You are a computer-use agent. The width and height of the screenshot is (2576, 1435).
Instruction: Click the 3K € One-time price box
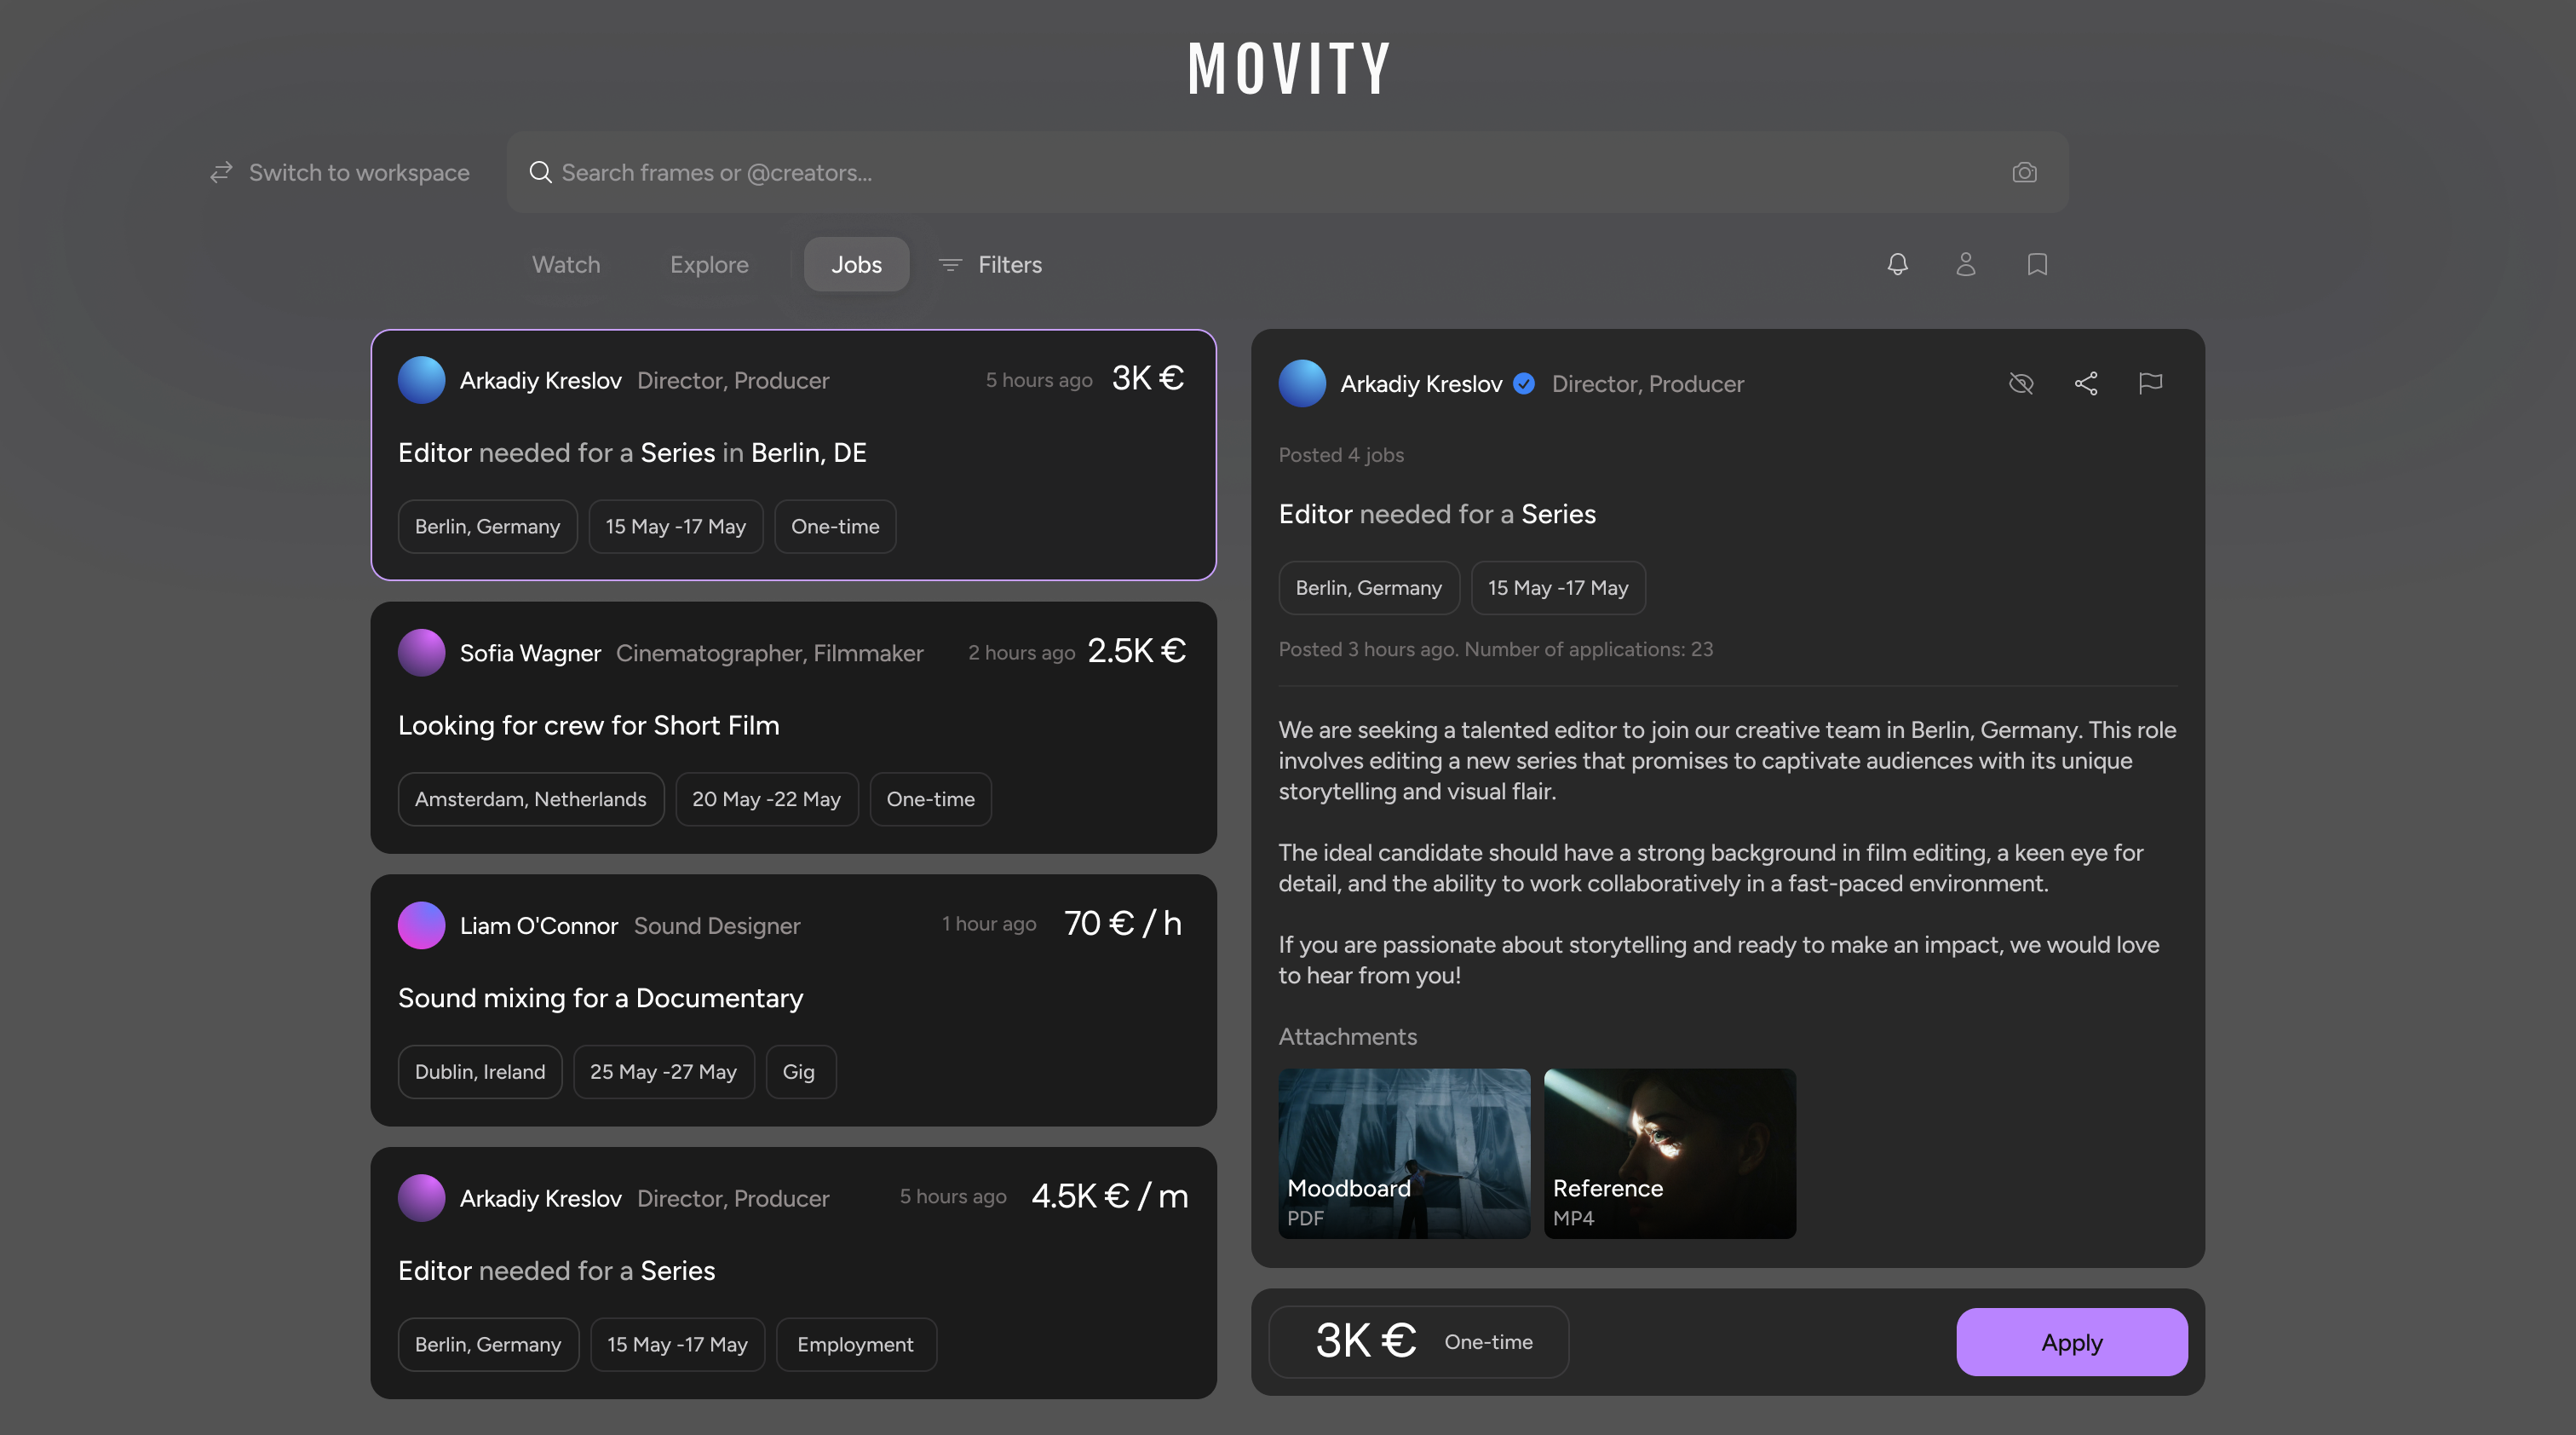1419,1342
